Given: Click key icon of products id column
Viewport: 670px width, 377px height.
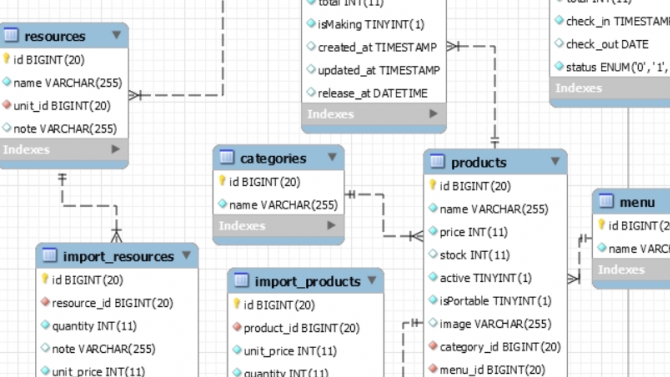Looking at the screenshot, I should 432,185.
